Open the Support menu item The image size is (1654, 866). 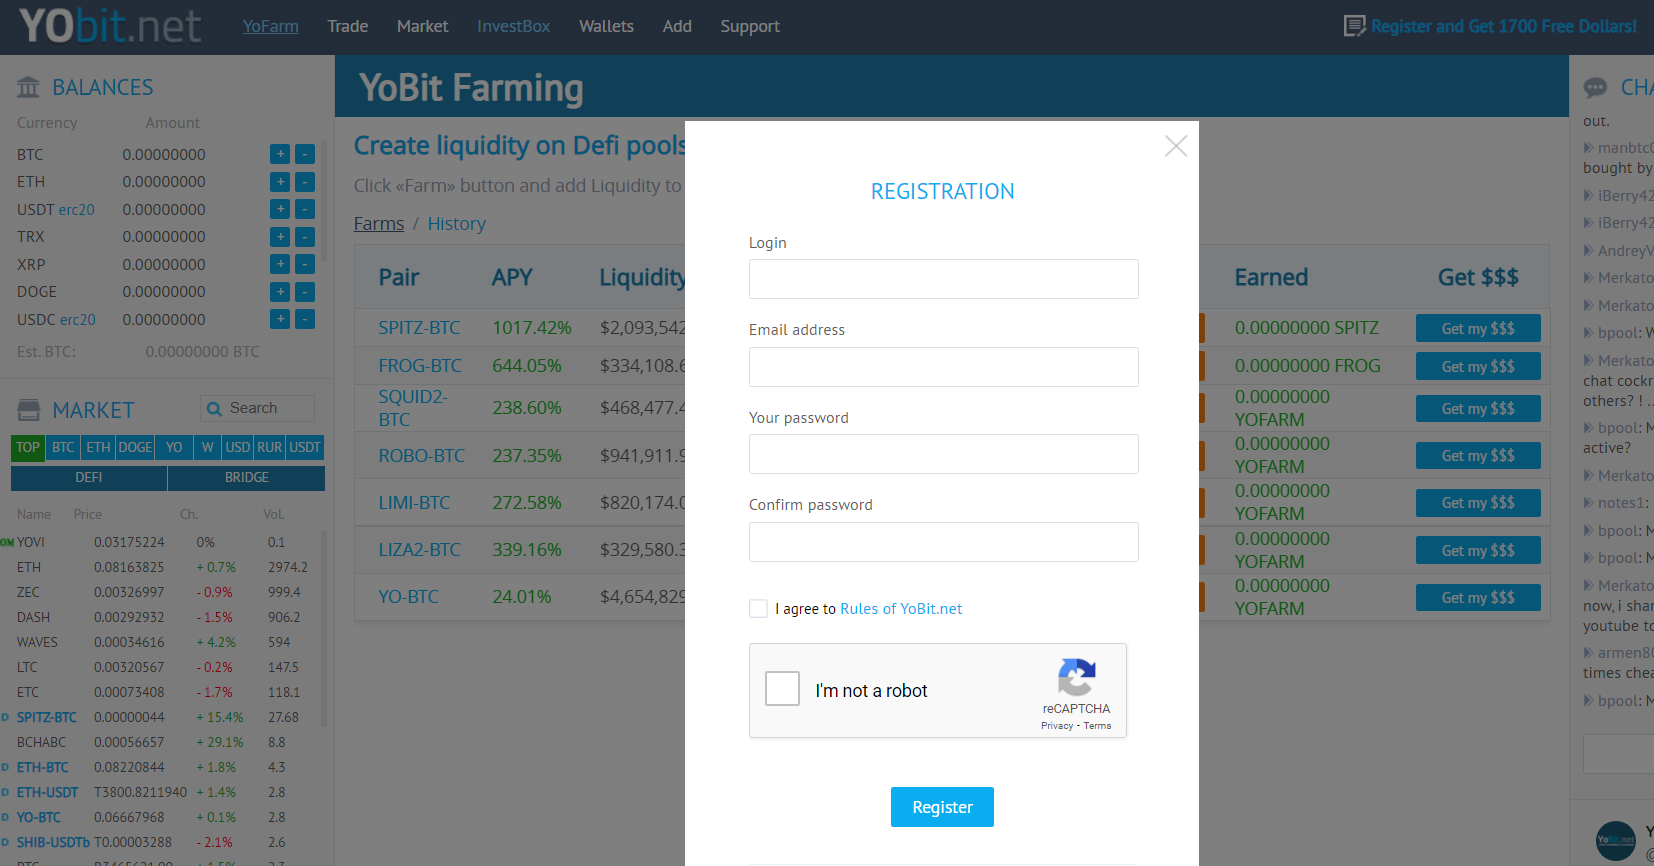[750, 26]
